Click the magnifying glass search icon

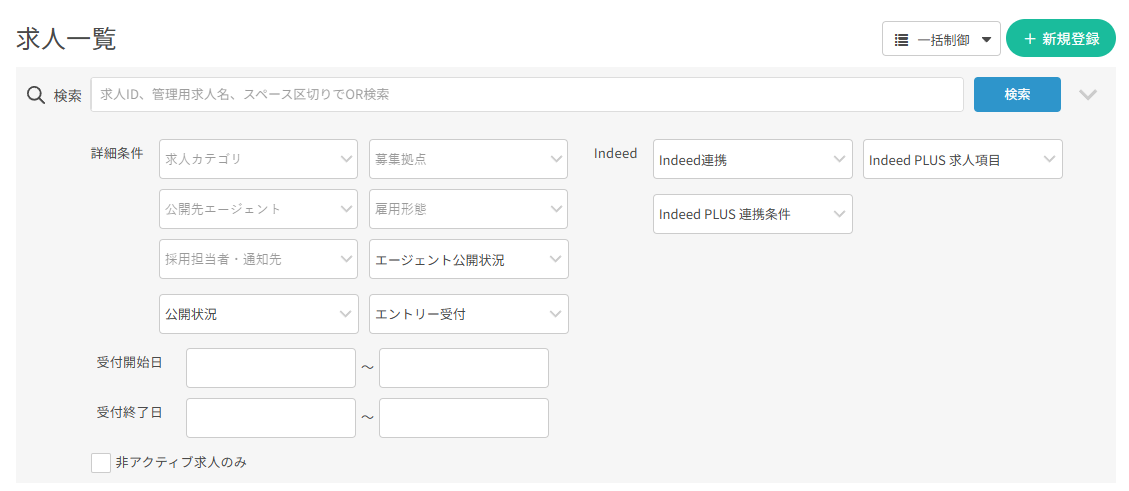point(35,95)
